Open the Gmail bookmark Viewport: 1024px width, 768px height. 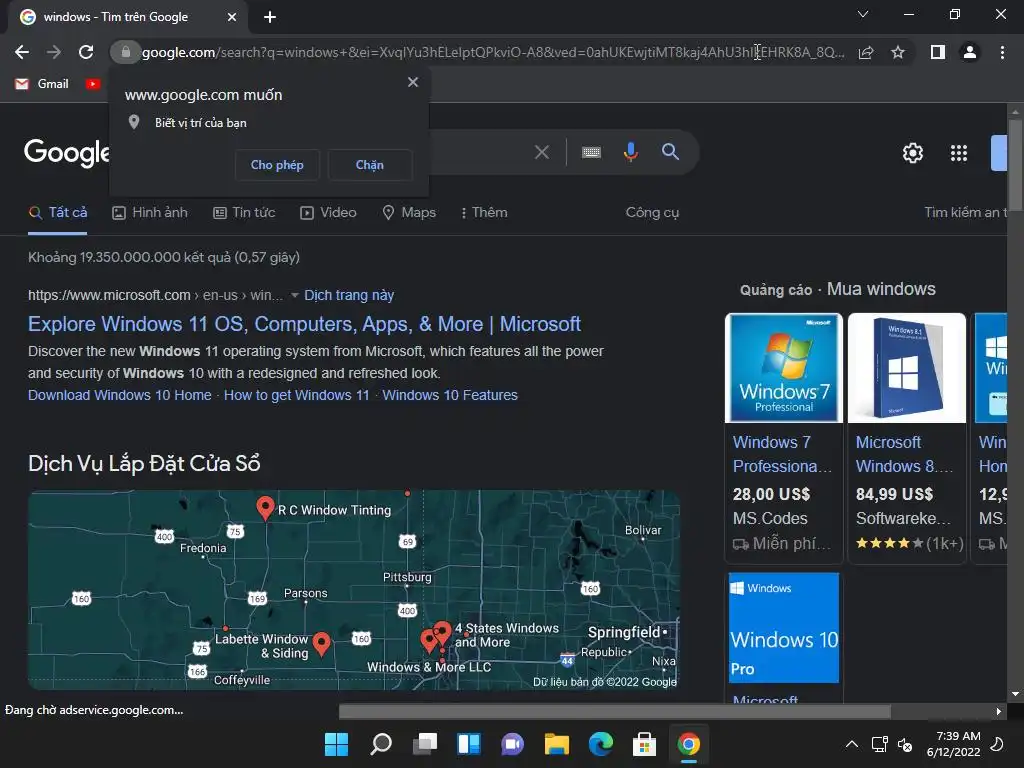(x=42, y=84)
